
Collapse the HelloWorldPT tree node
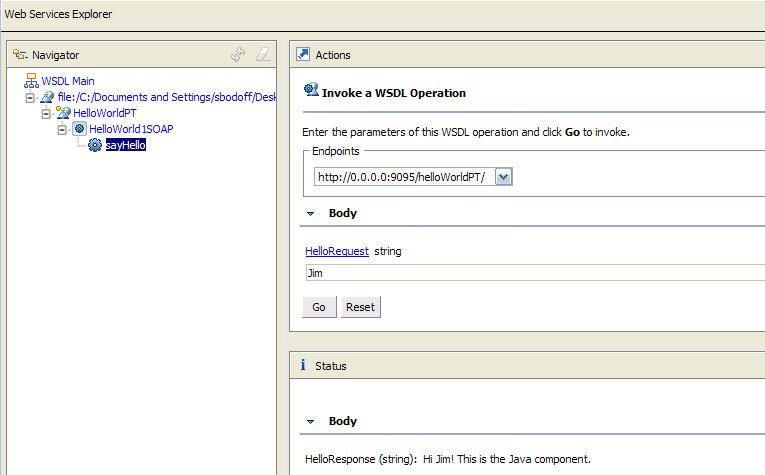pyautogui.click(x=46, y=113)
